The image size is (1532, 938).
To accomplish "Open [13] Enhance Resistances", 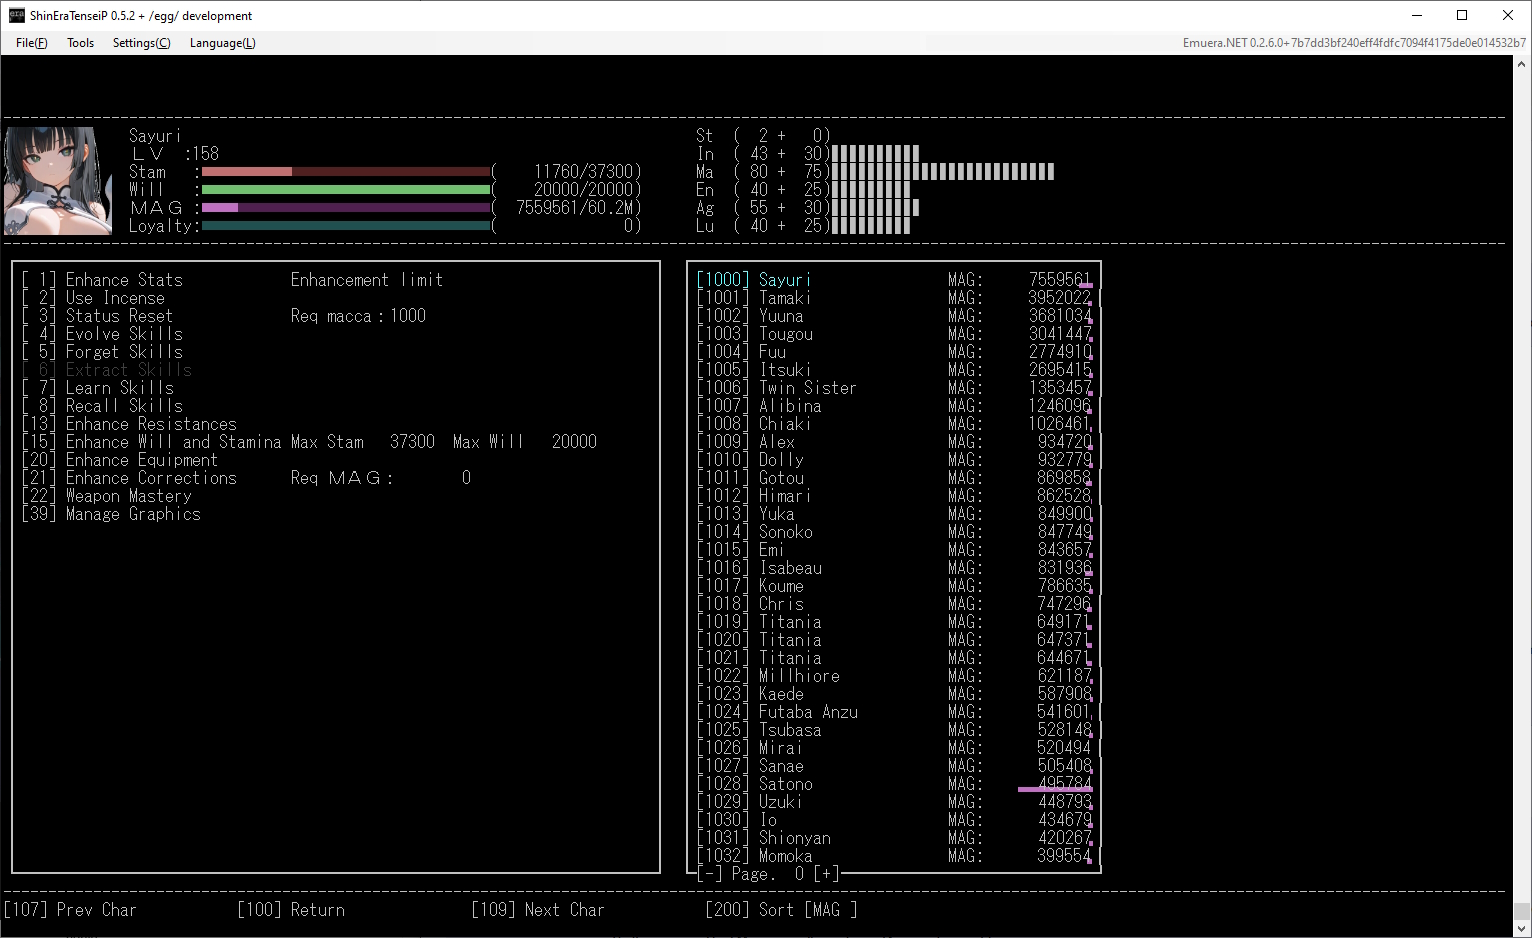I will 129,424.
